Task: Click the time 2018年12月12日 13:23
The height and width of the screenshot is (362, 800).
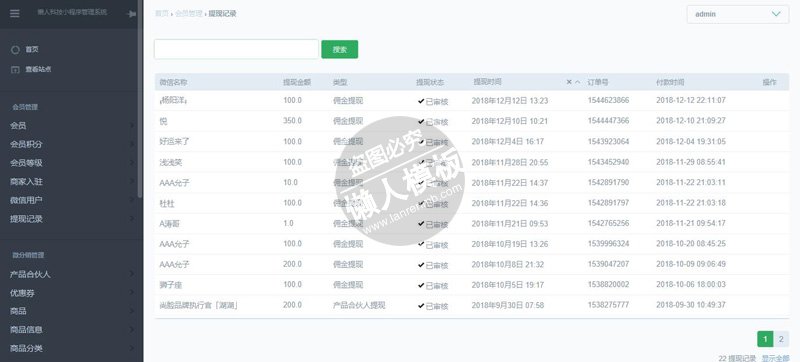Action: coord(510,101)
